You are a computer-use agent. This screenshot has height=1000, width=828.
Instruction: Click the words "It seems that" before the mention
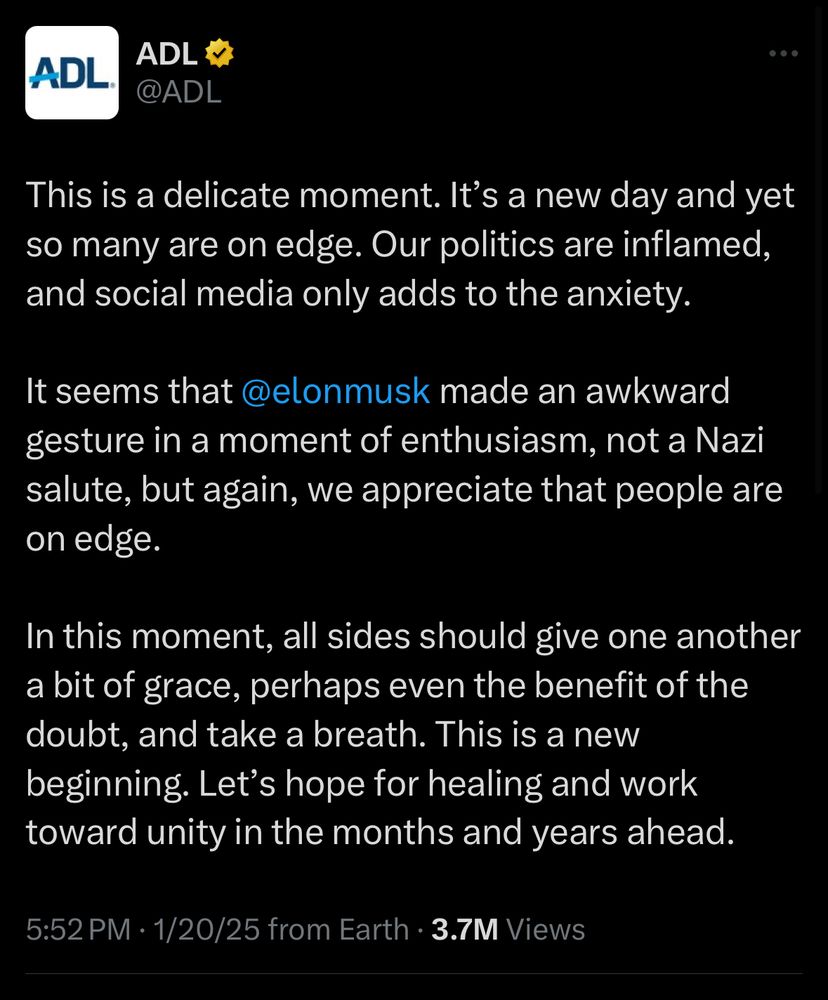point(129,391)
